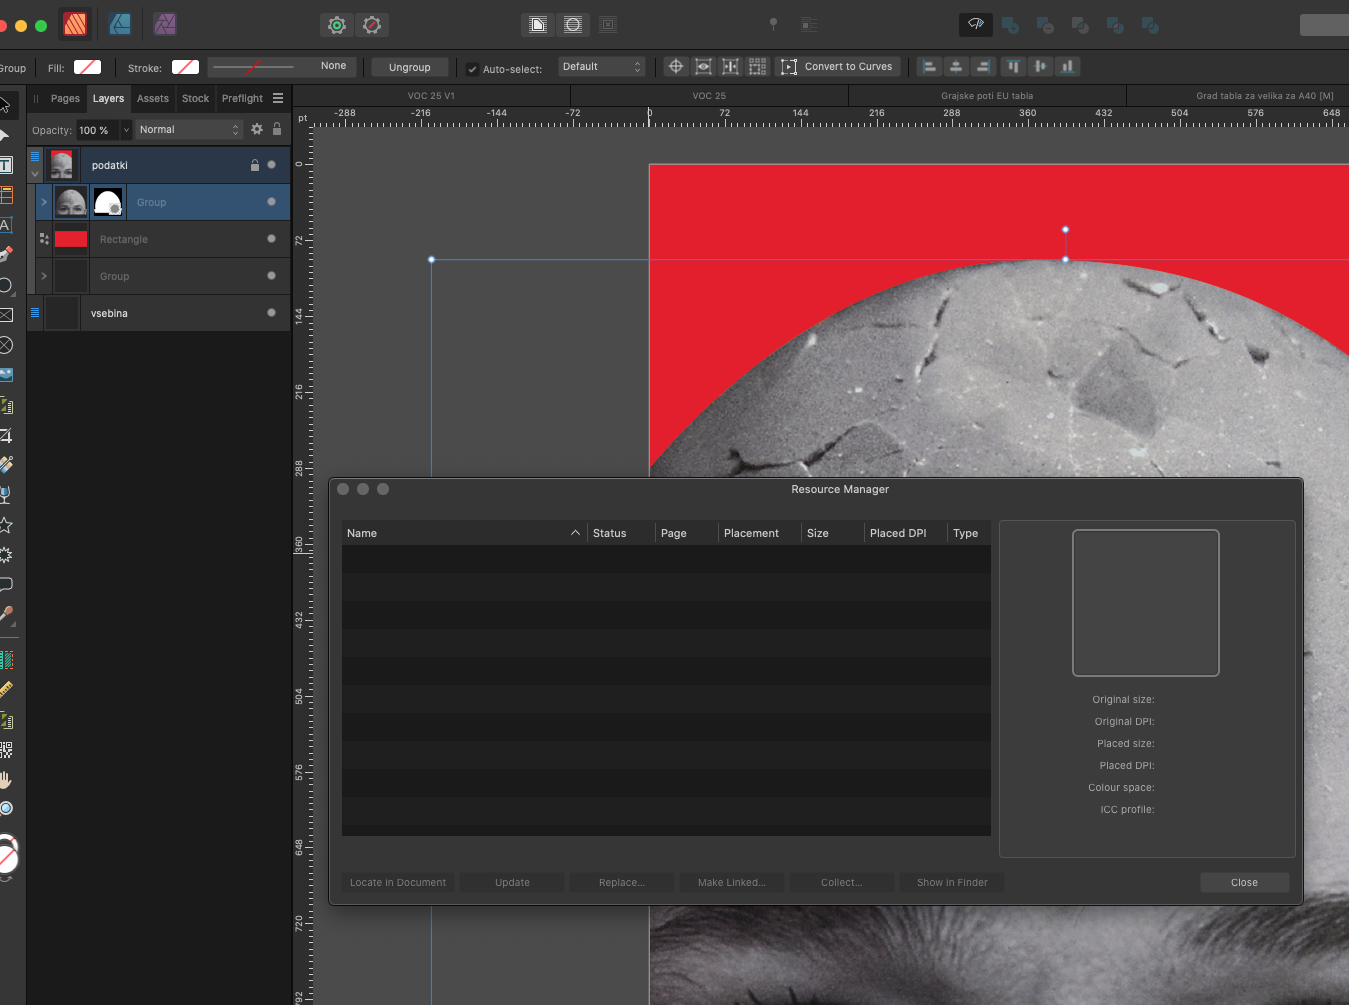The width and height of the screenshot is (1349, 1005).
Task: Select the red Rectangle layer thumbnail
Action: (71, 239)
